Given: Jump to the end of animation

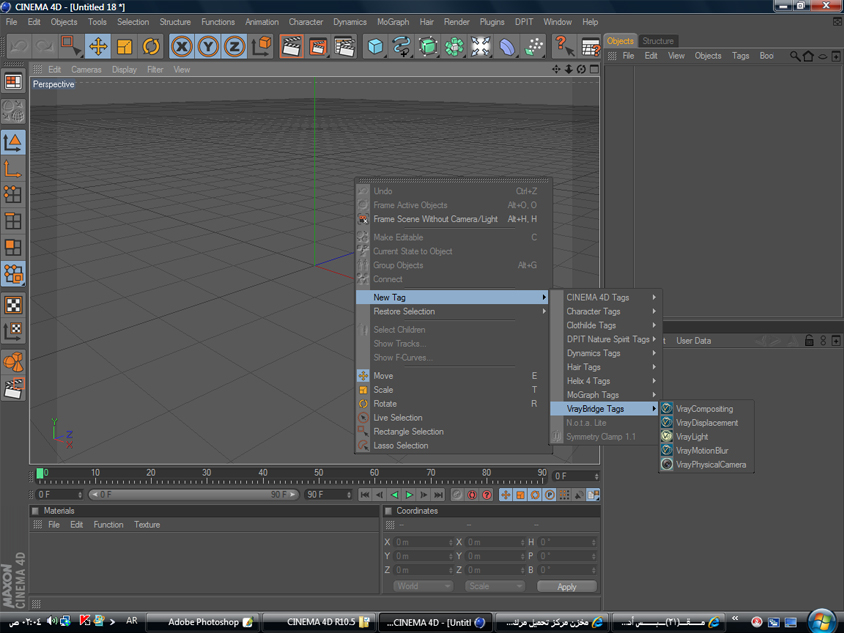Looking at the screenshot, I should (439, 495).
